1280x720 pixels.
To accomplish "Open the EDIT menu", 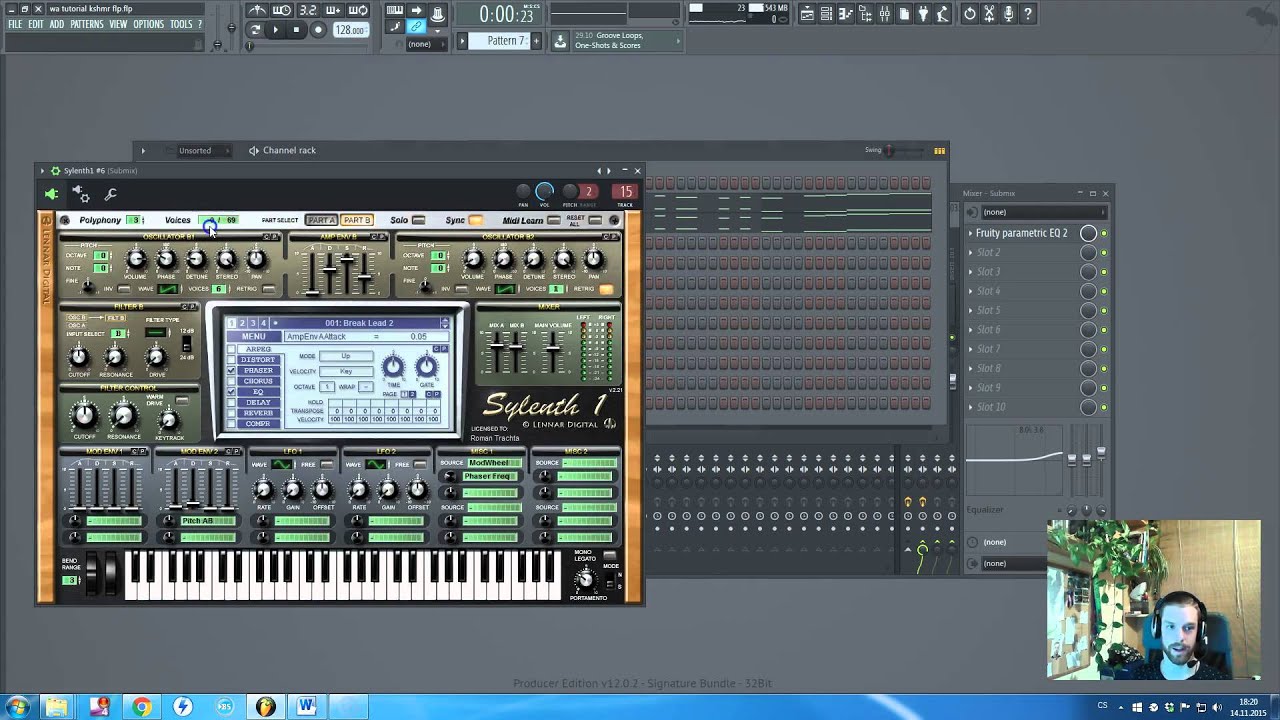I will click(36, 24).
